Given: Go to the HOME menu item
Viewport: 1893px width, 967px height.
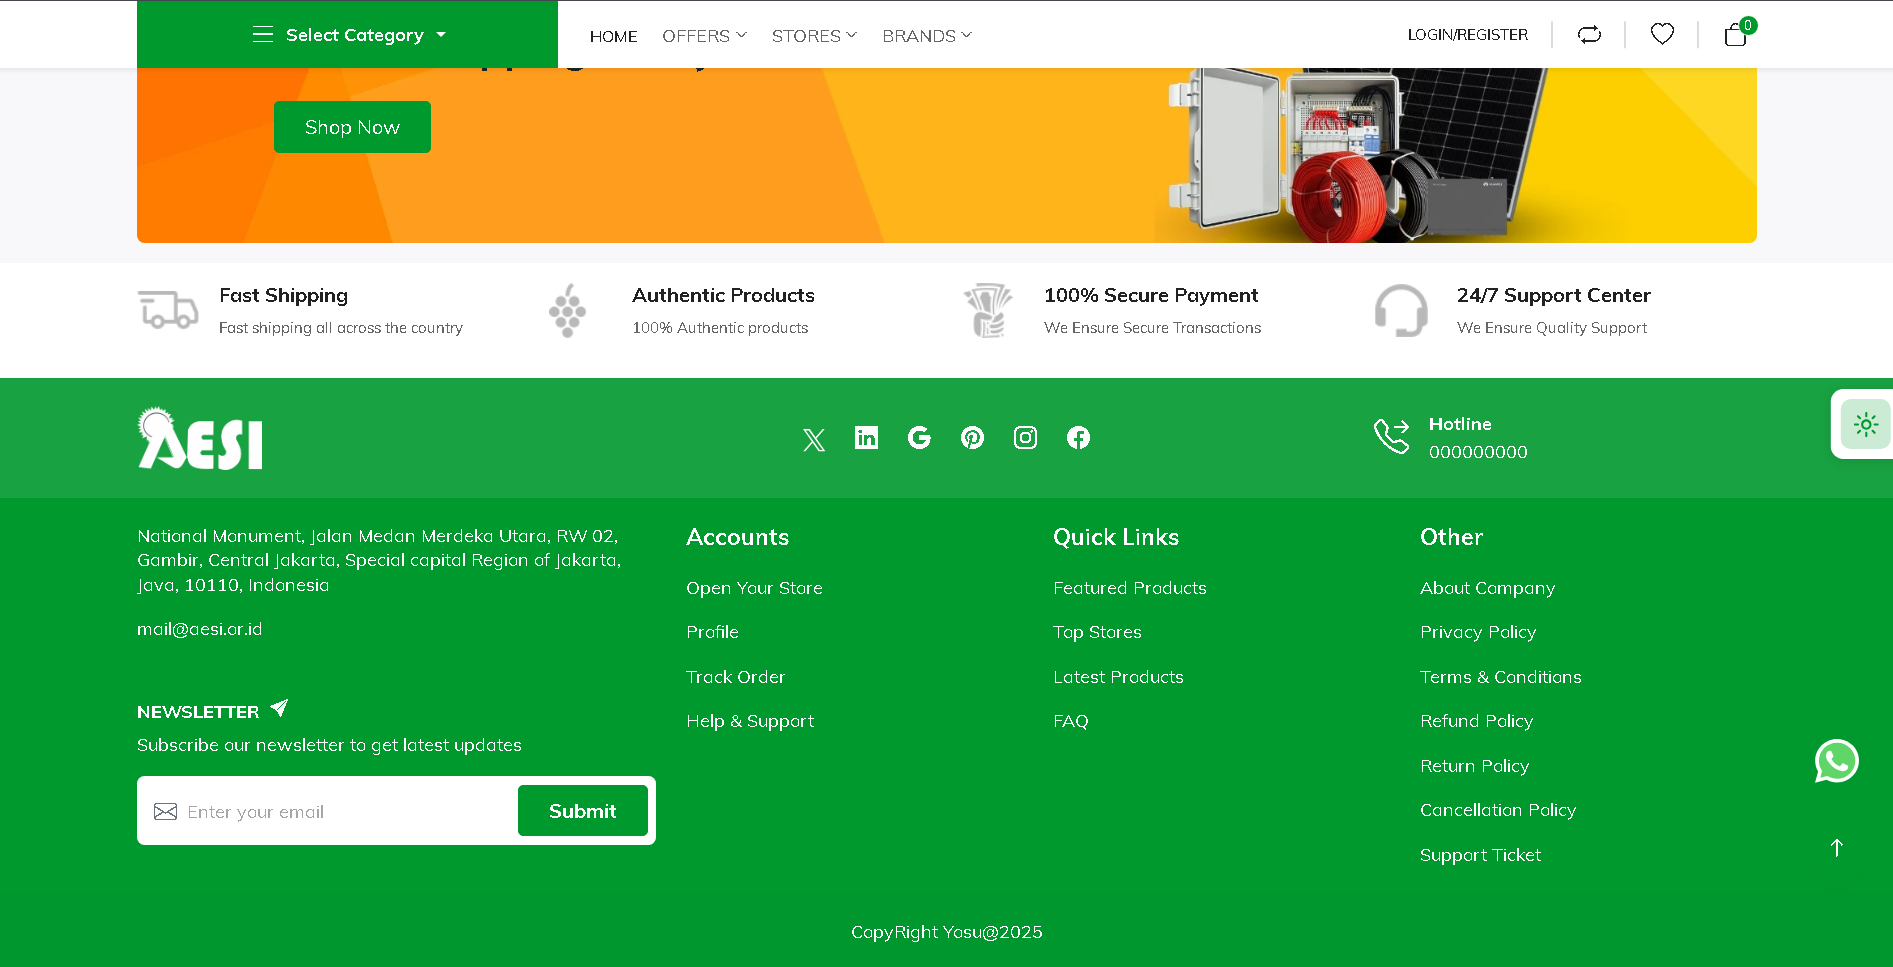Looking at the screenshot, I should pos(613,36).
